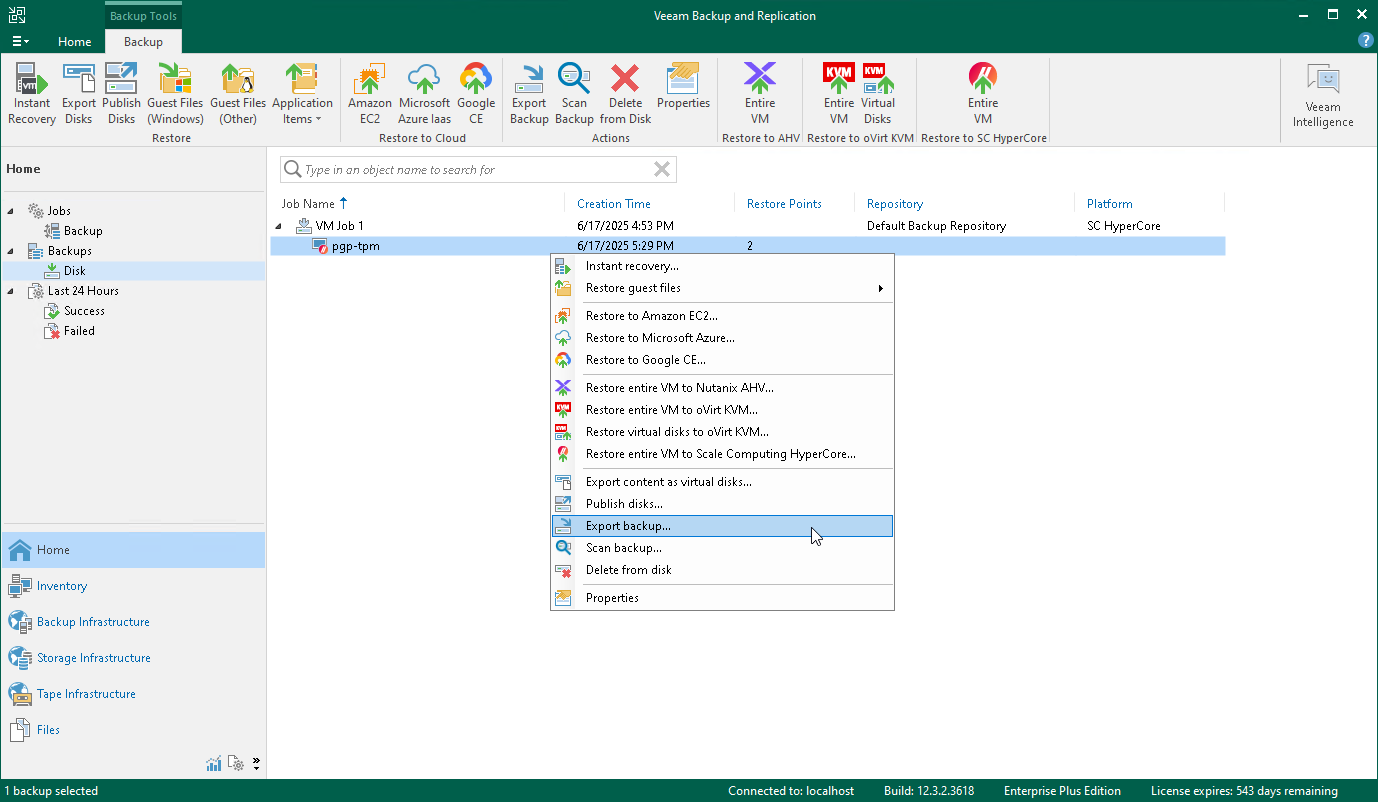Collapse the Jobs tree node
The width and height of the screenshot is (1378, 802).
tap(11, 211)
